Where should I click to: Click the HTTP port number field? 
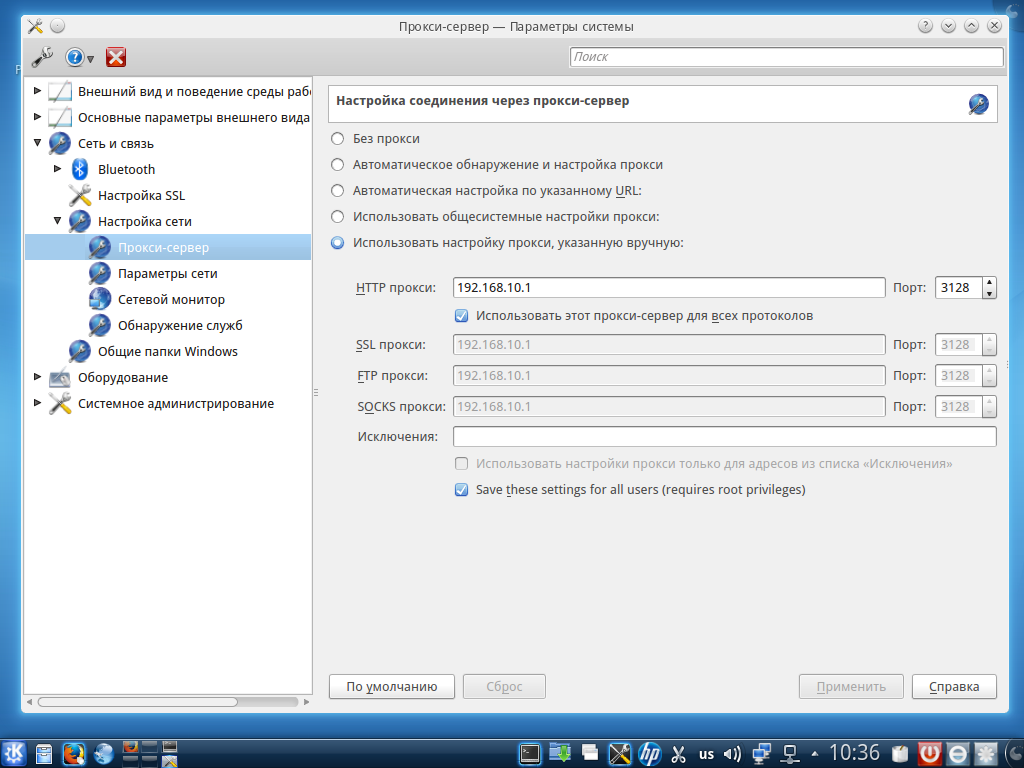958,287
